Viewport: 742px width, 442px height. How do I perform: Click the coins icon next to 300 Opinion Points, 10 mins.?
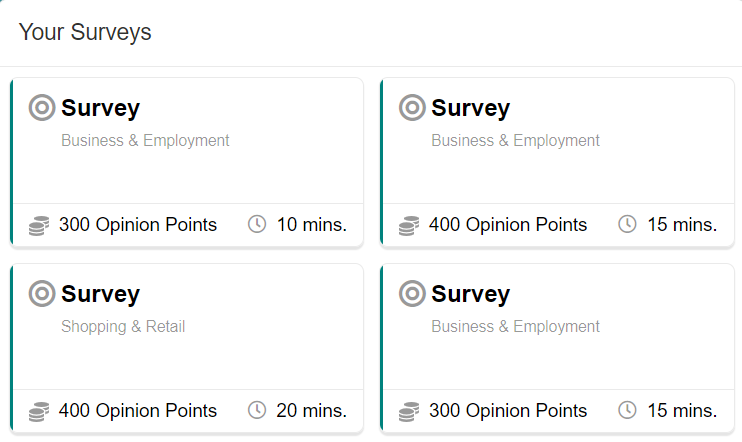[39, 225]
